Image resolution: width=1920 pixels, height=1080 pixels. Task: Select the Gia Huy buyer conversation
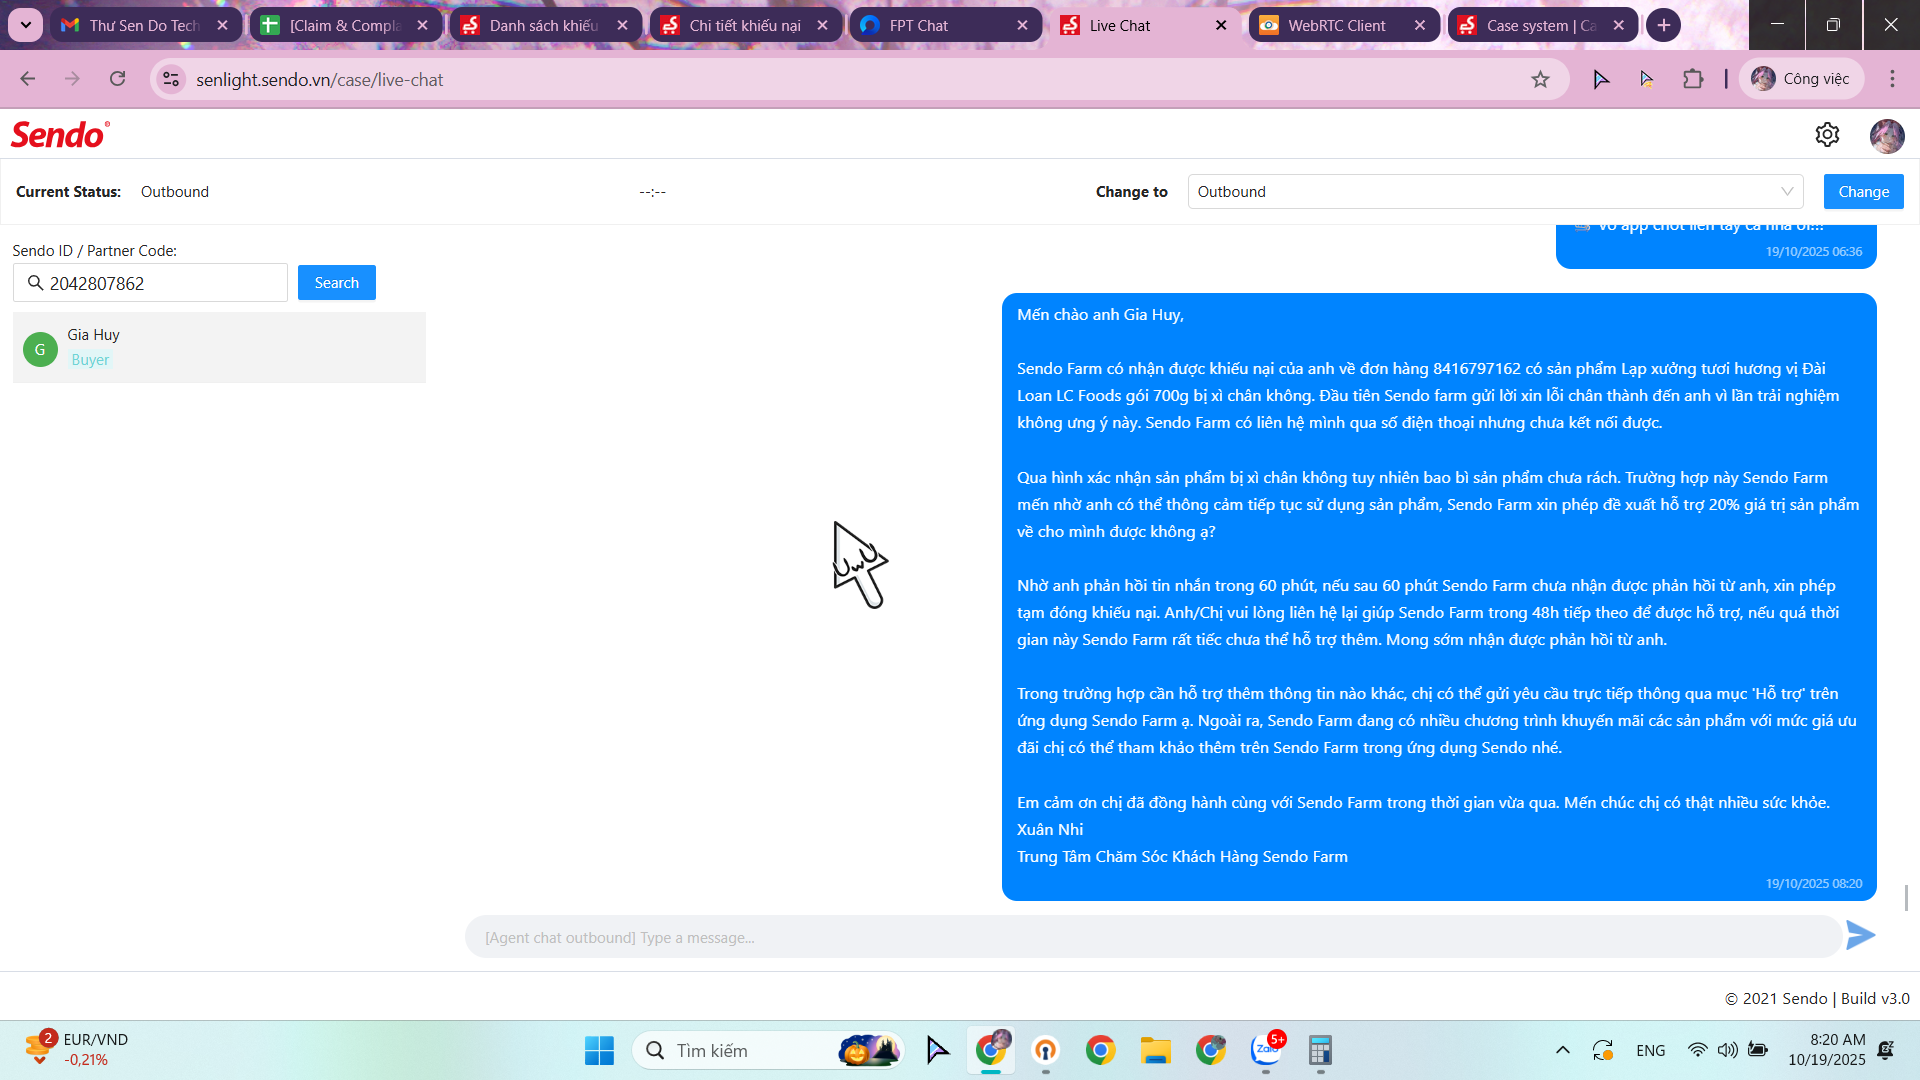(x=219, y=347)
